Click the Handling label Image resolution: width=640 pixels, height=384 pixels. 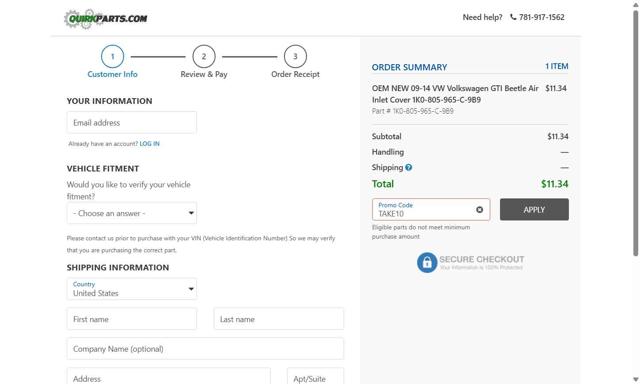(x=388, y=152)
